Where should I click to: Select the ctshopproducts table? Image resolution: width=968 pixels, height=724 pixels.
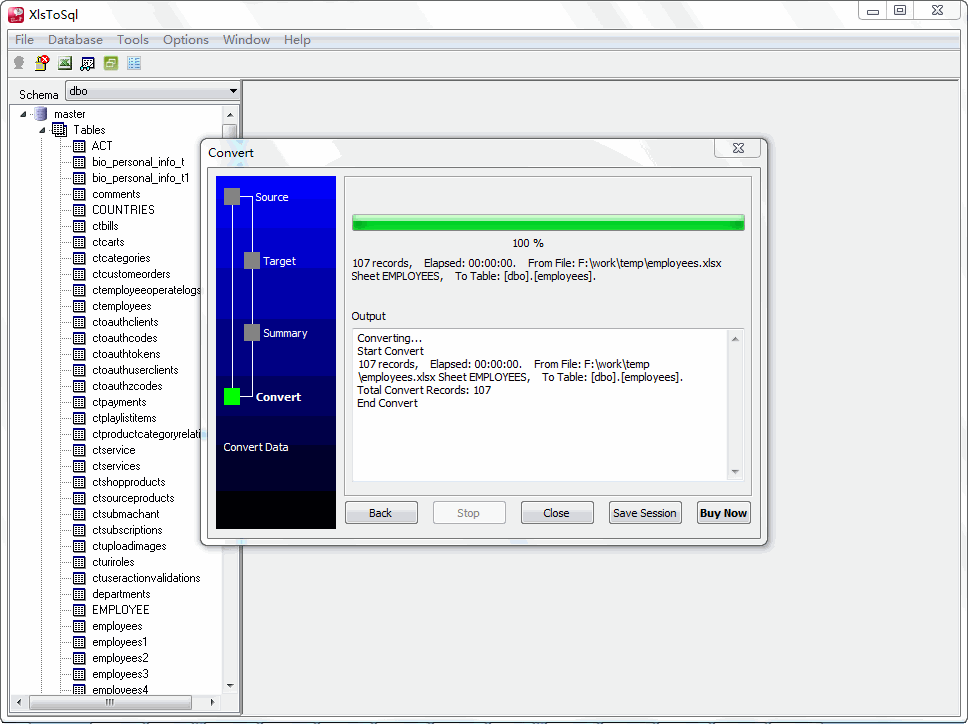[128, 482]
